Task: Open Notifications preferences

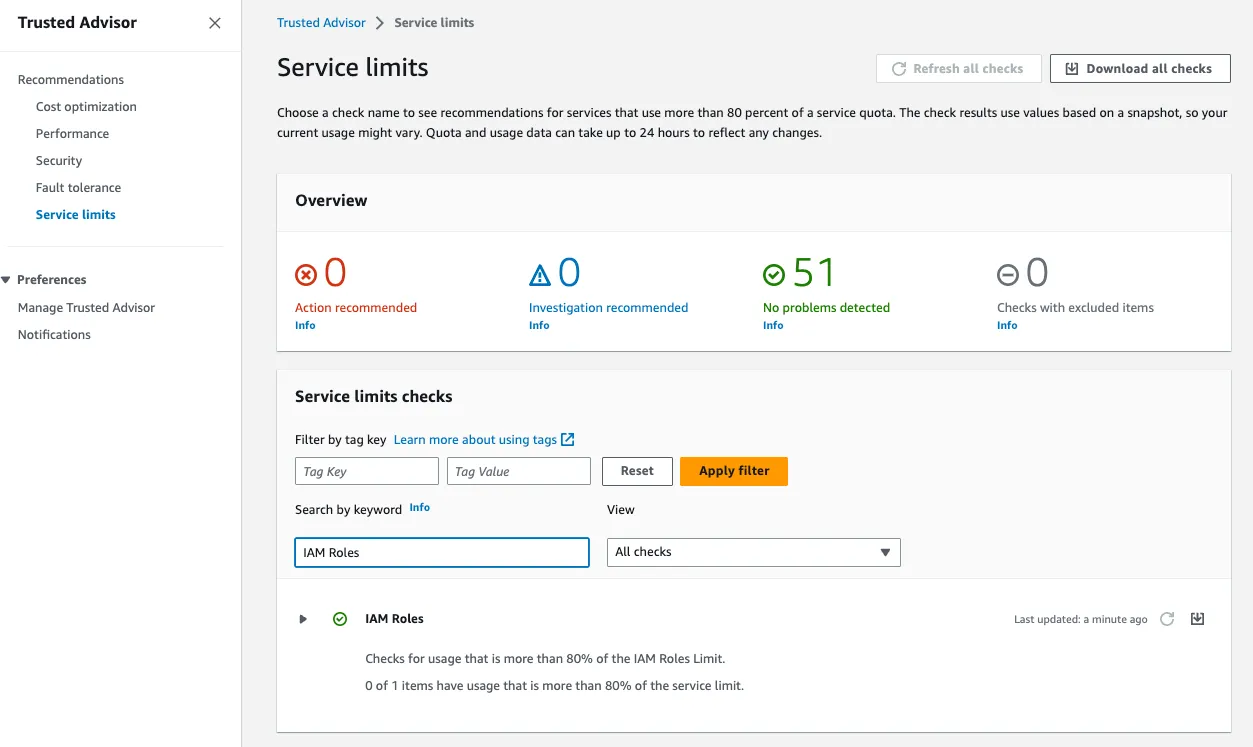Action: (x=54, y=335)
